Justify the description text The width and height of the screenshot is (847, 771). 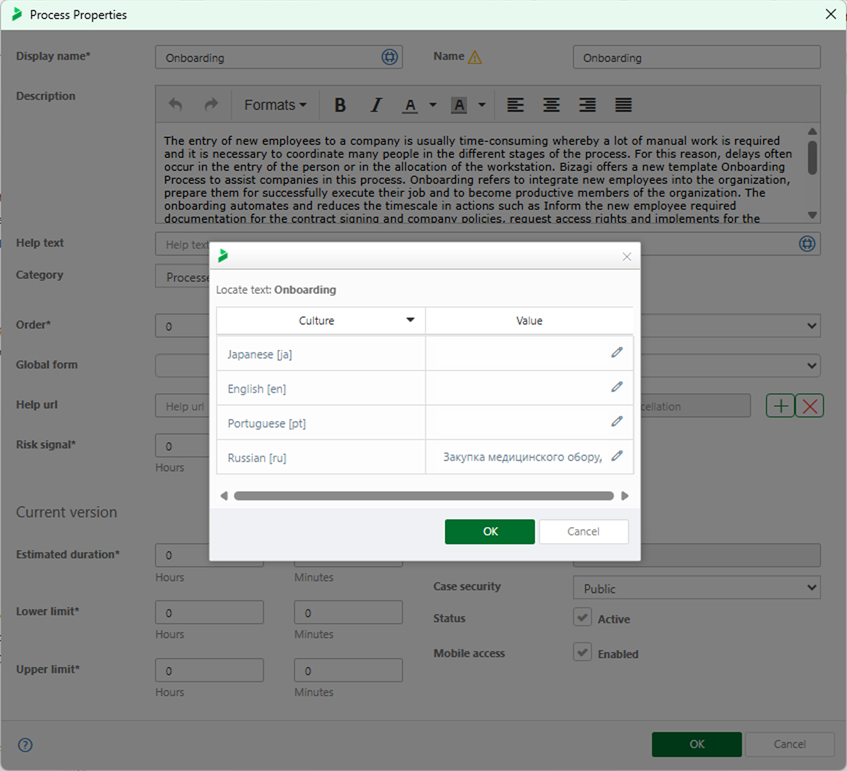(x=623, y=105)
